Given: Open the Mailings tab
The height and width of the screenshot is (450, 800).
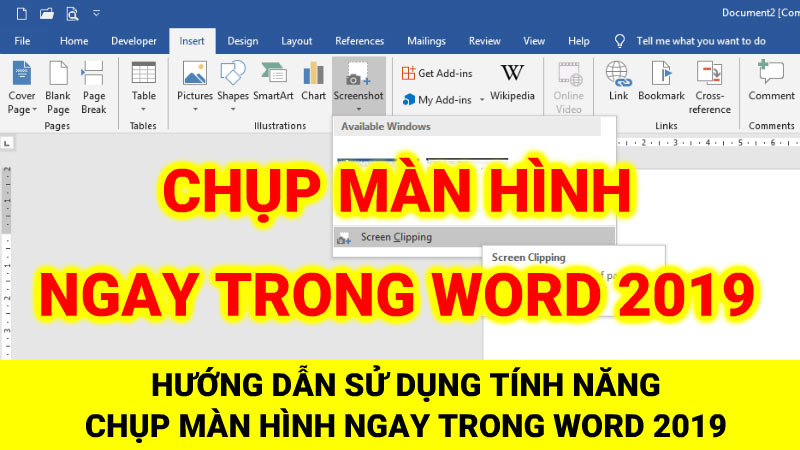Looking at the screenshot, I should point(426,41).
